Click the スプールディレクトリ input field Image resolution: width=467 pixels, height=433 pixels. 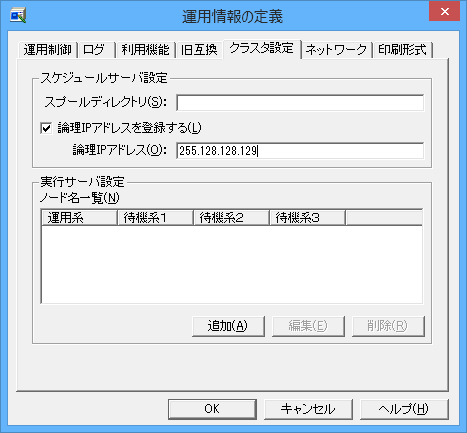coord(300,103)
